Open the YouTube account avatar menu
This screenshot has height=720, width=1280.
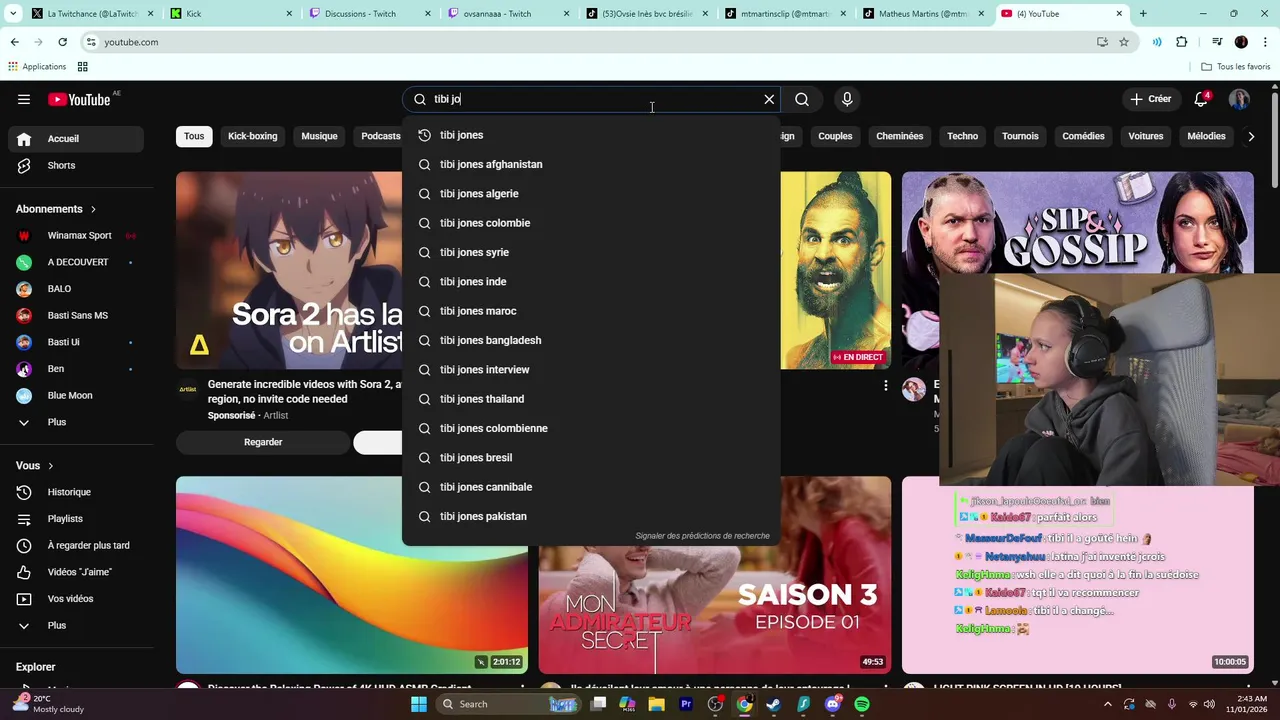1239,99
